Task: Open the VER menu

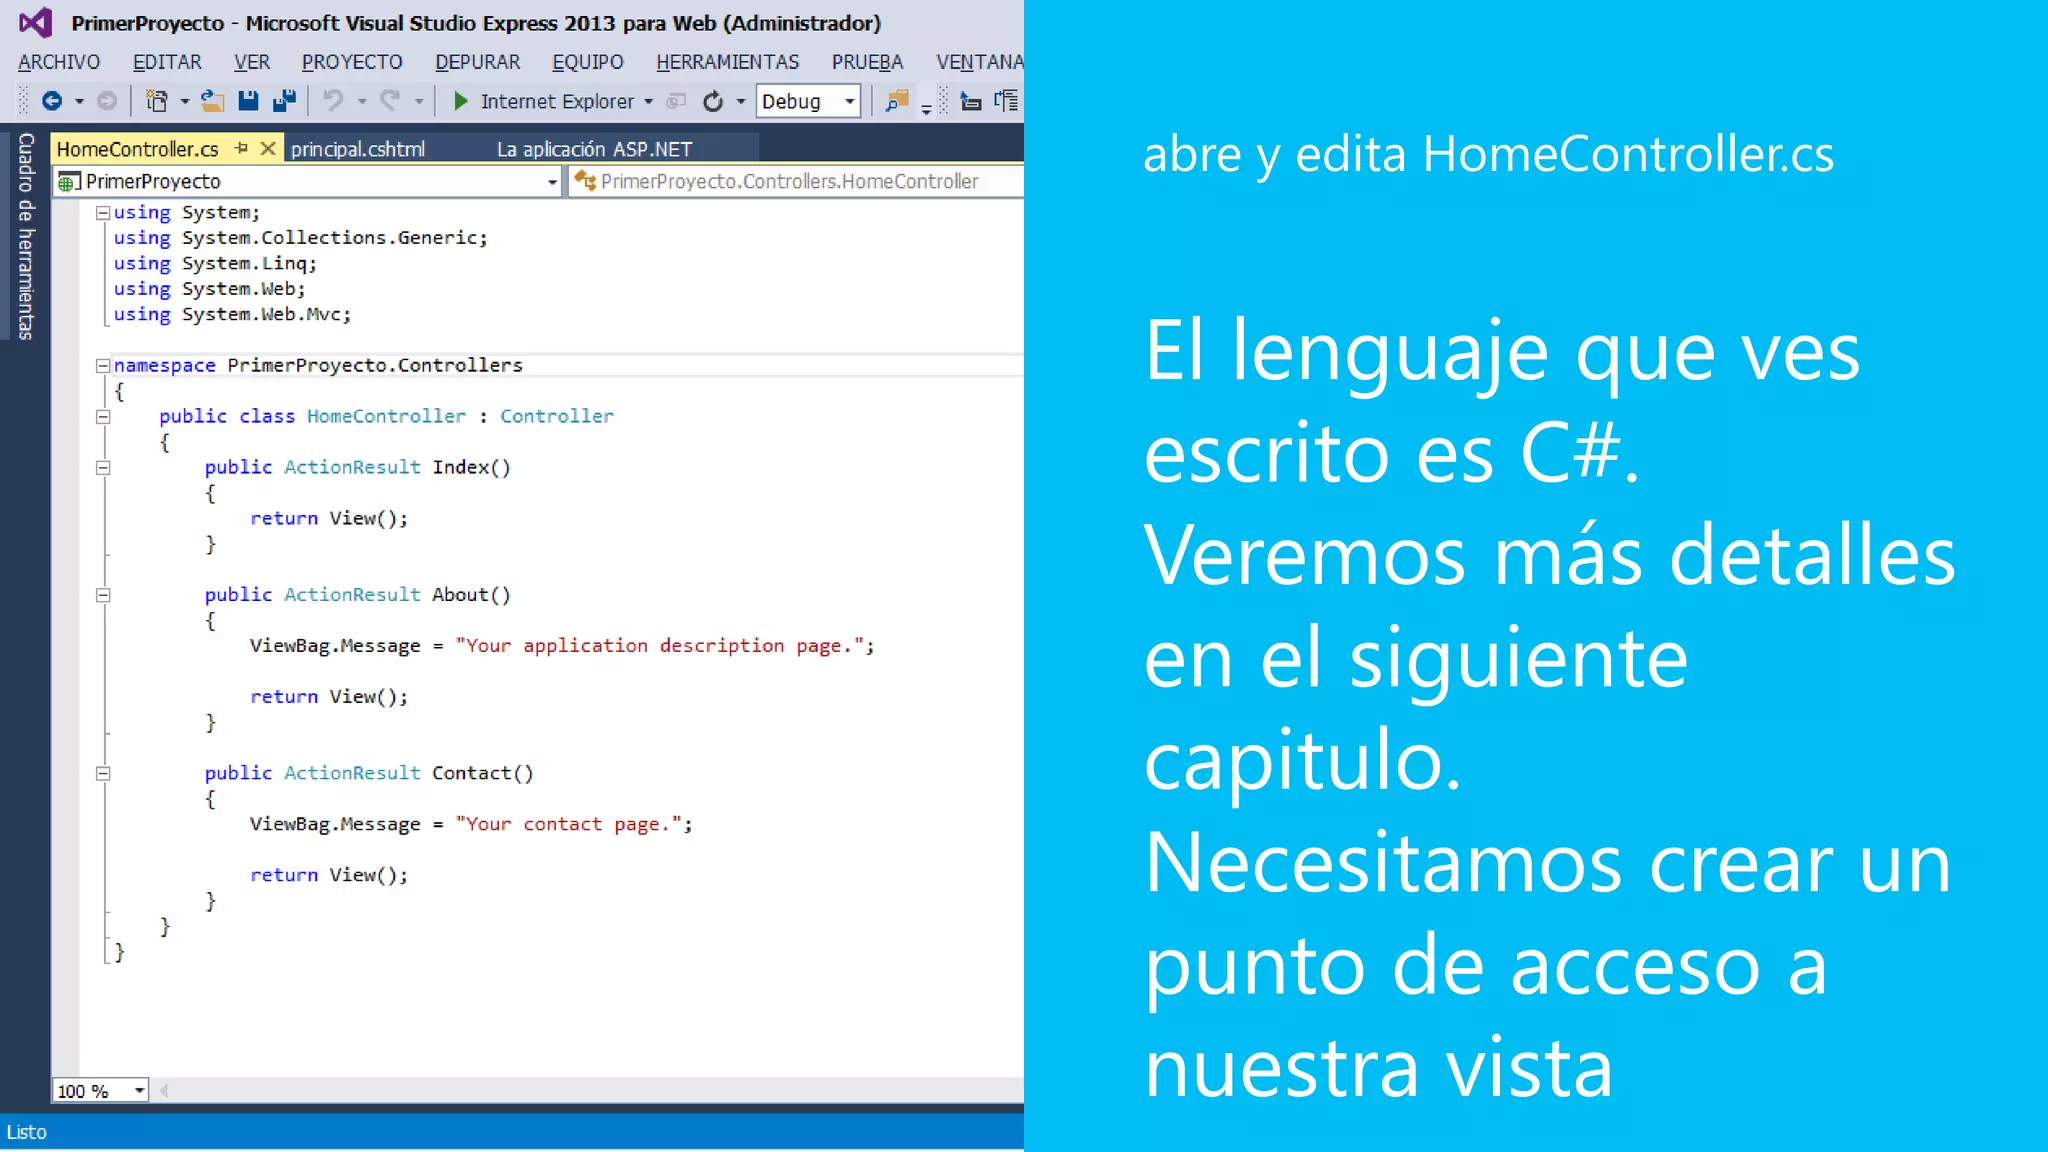Action: click(x=252, y=62)
